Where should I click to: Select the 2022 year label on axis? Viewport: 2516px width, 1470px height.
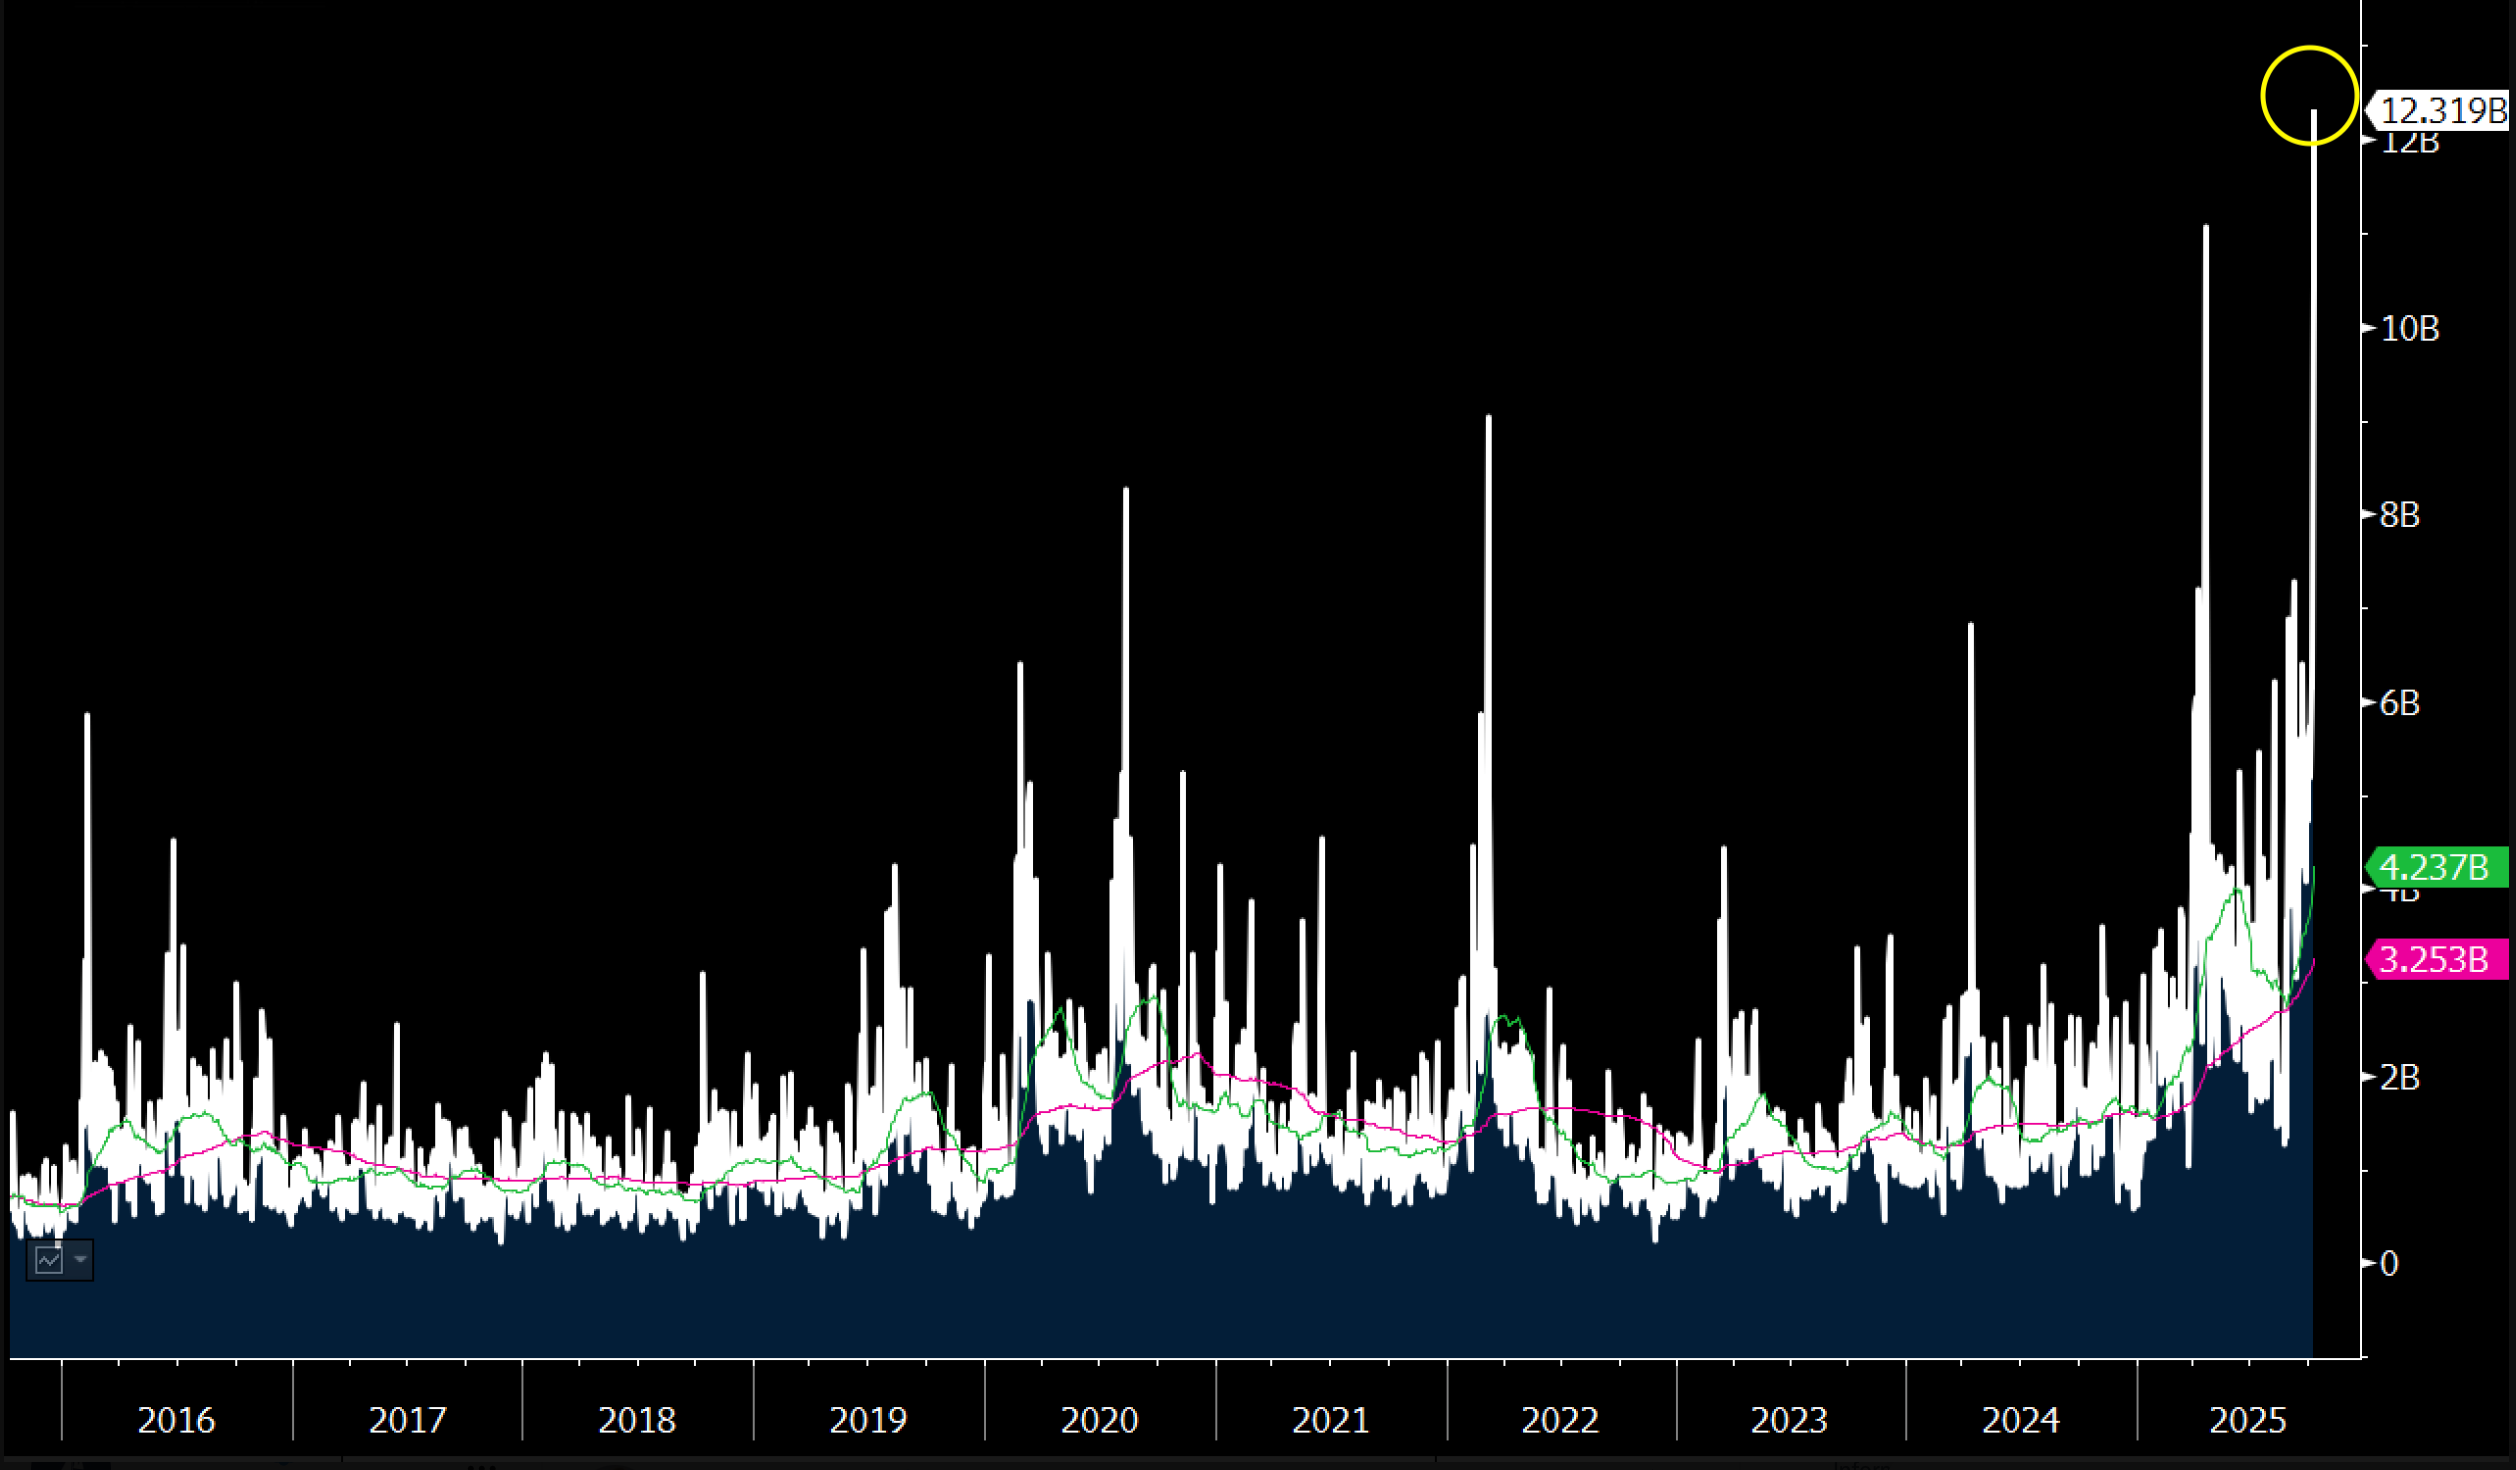(1560, 1420)
